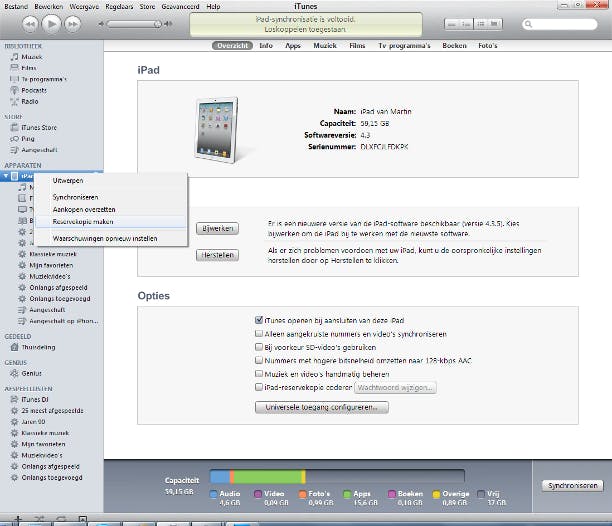Open Aangeschaft under Store

tap(39, 150)
